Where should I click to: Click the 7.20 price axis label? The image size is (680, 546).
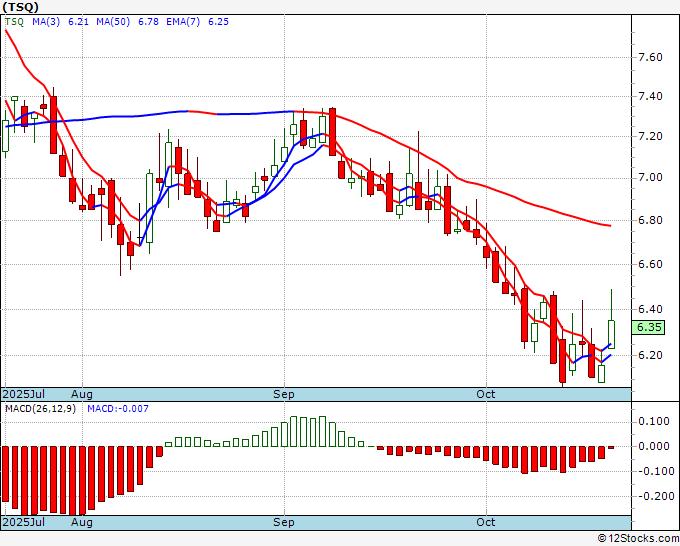tap(650, 136)
